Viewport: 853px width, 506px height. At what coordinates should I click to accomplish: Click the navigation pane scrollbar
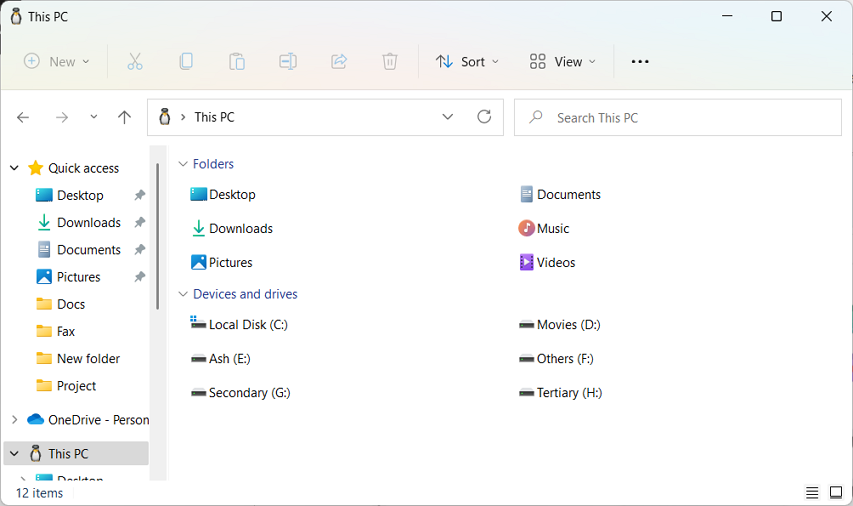pos(157,236)
